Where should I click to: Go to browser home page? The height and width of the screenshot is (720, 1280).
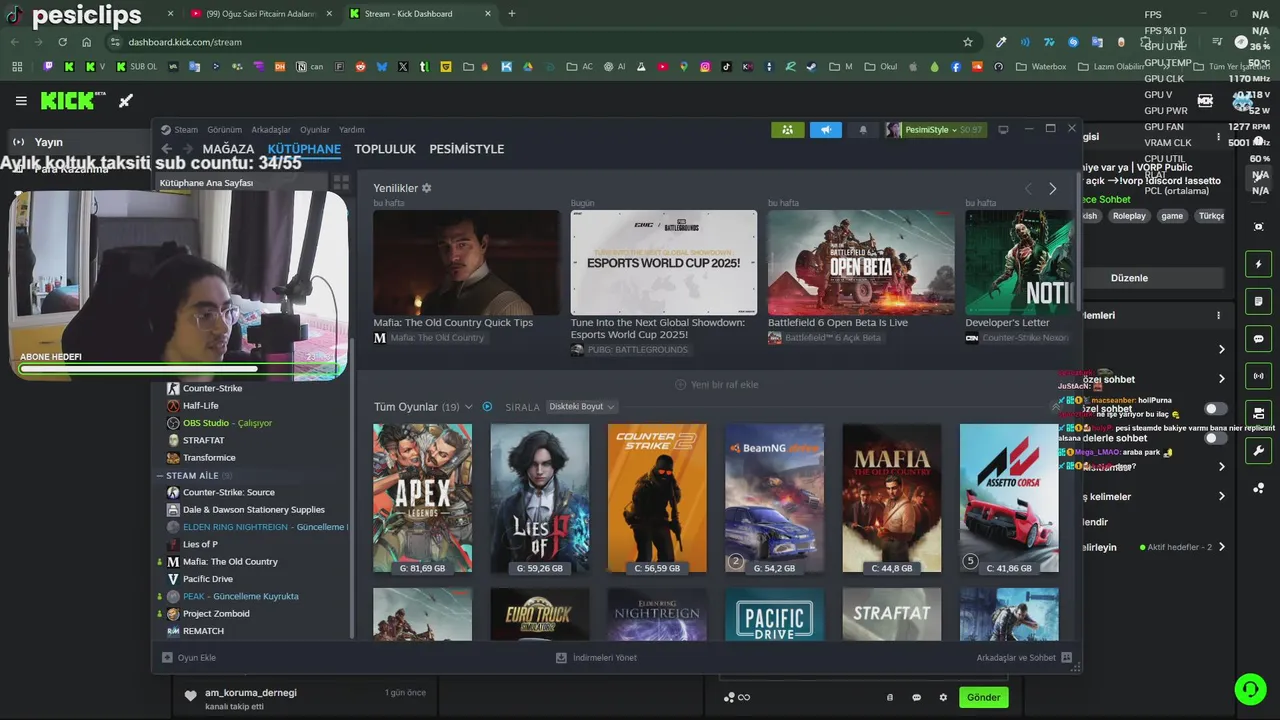87,42
